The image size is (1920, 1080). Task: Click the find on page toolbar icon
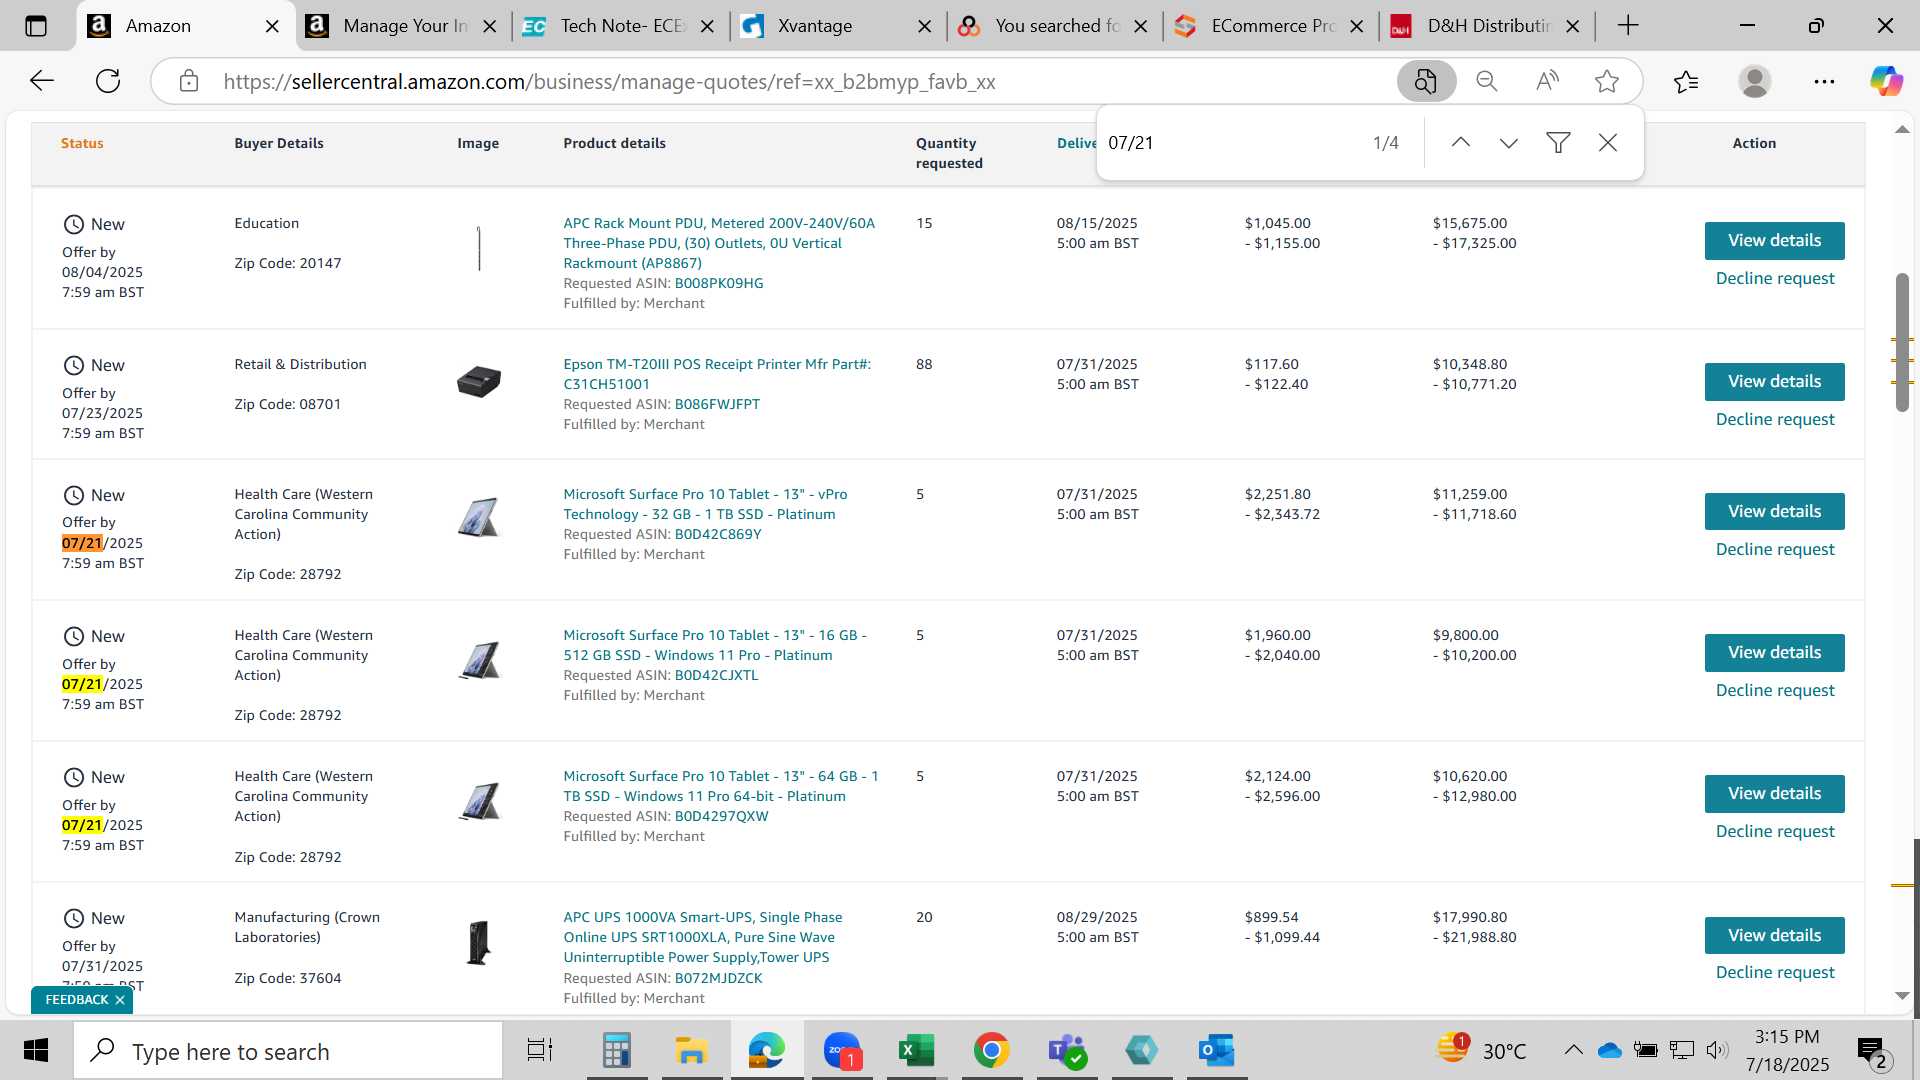click(x=1426, y=81)
